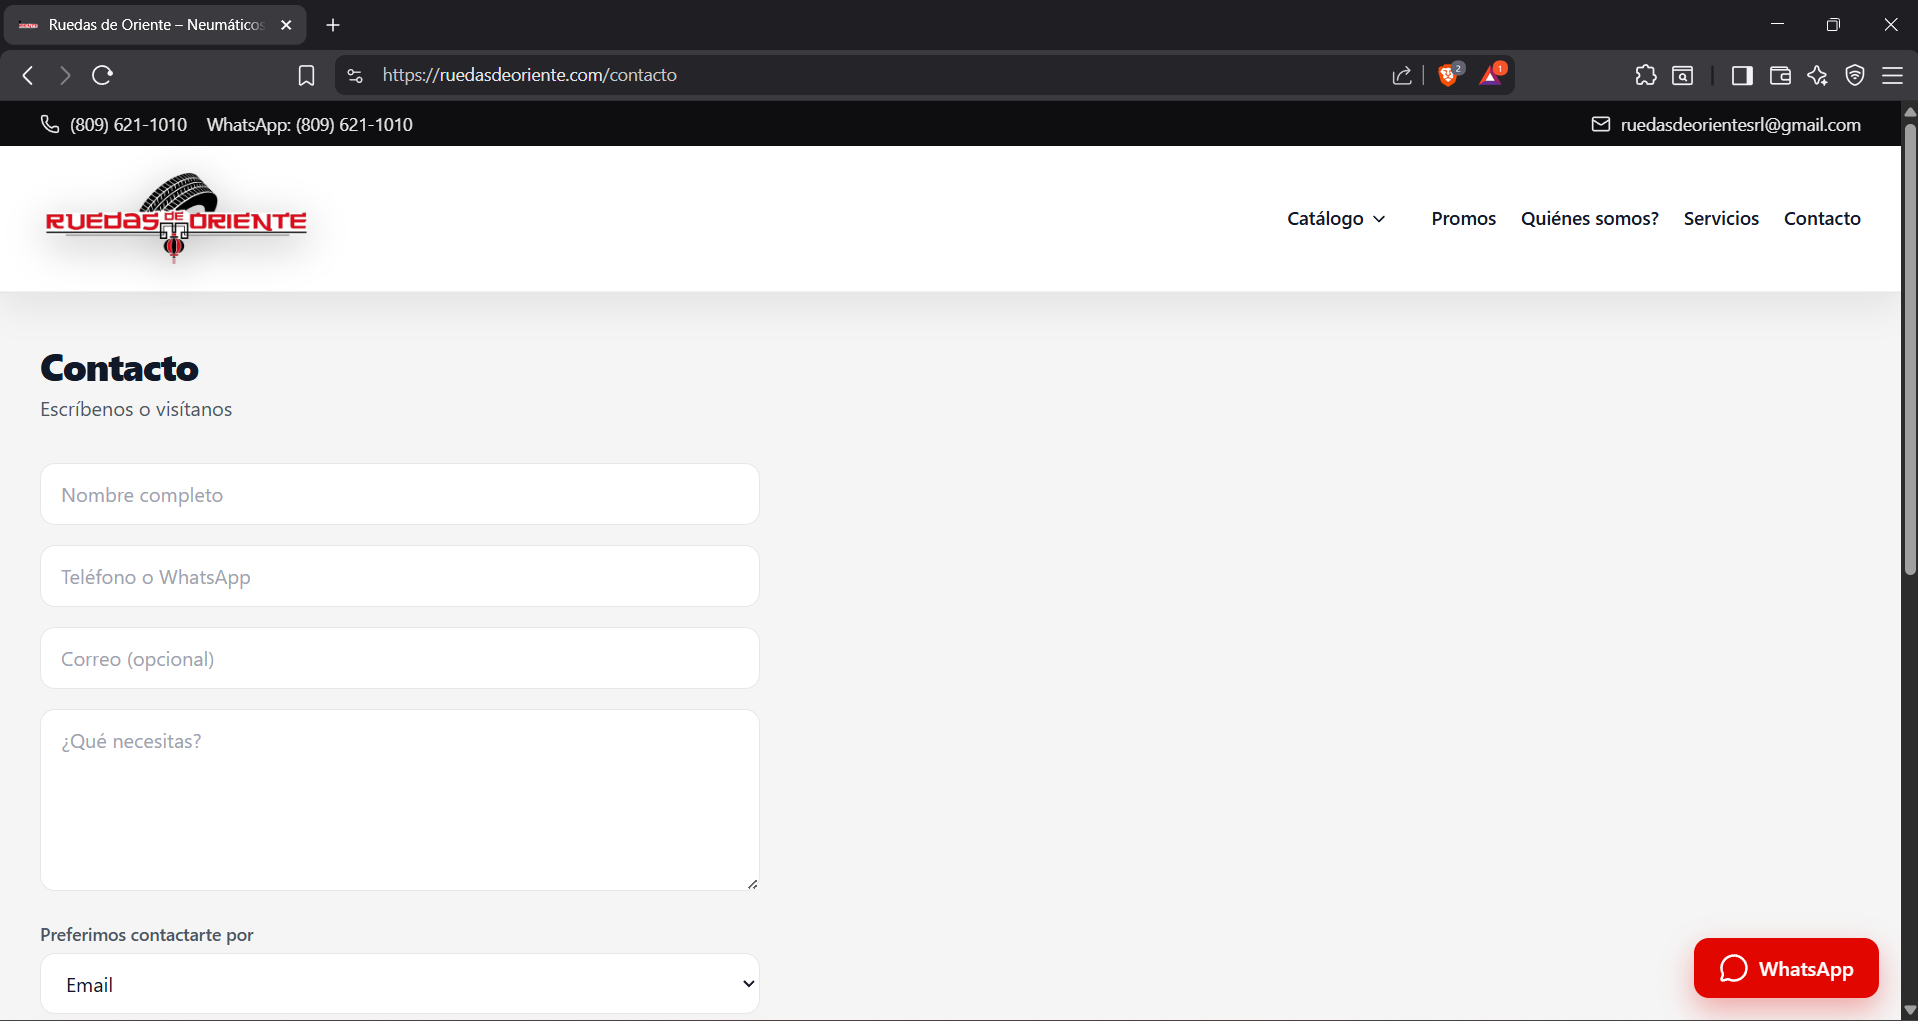Reload the page
Screen dimensions: 1918x1021
[102, 75]
